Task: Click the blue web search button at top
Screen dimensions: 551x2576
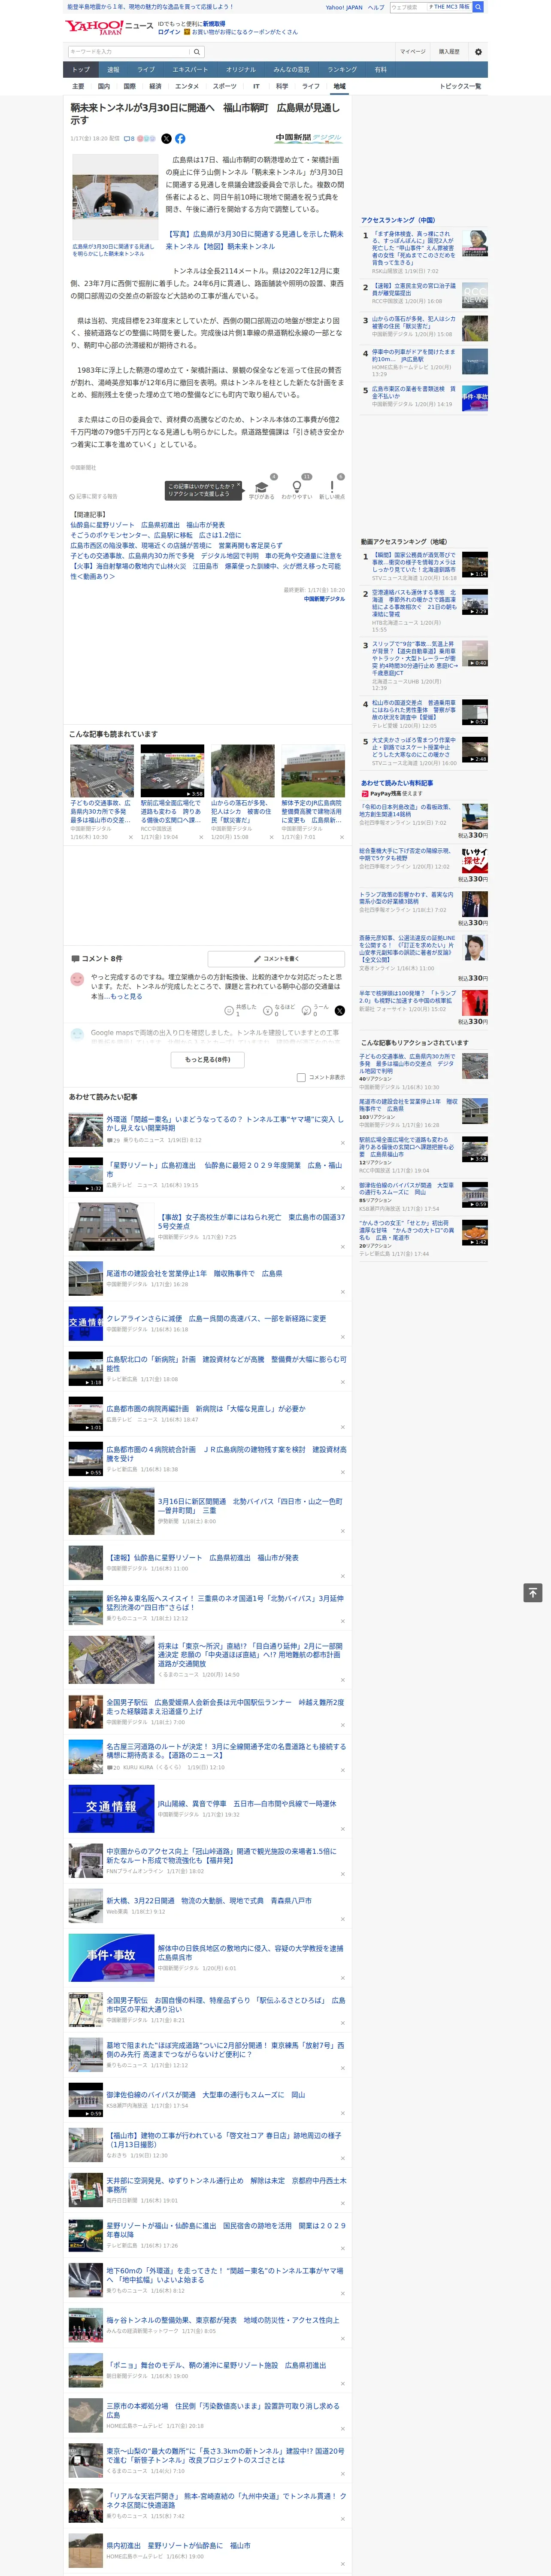Action: 478,7
